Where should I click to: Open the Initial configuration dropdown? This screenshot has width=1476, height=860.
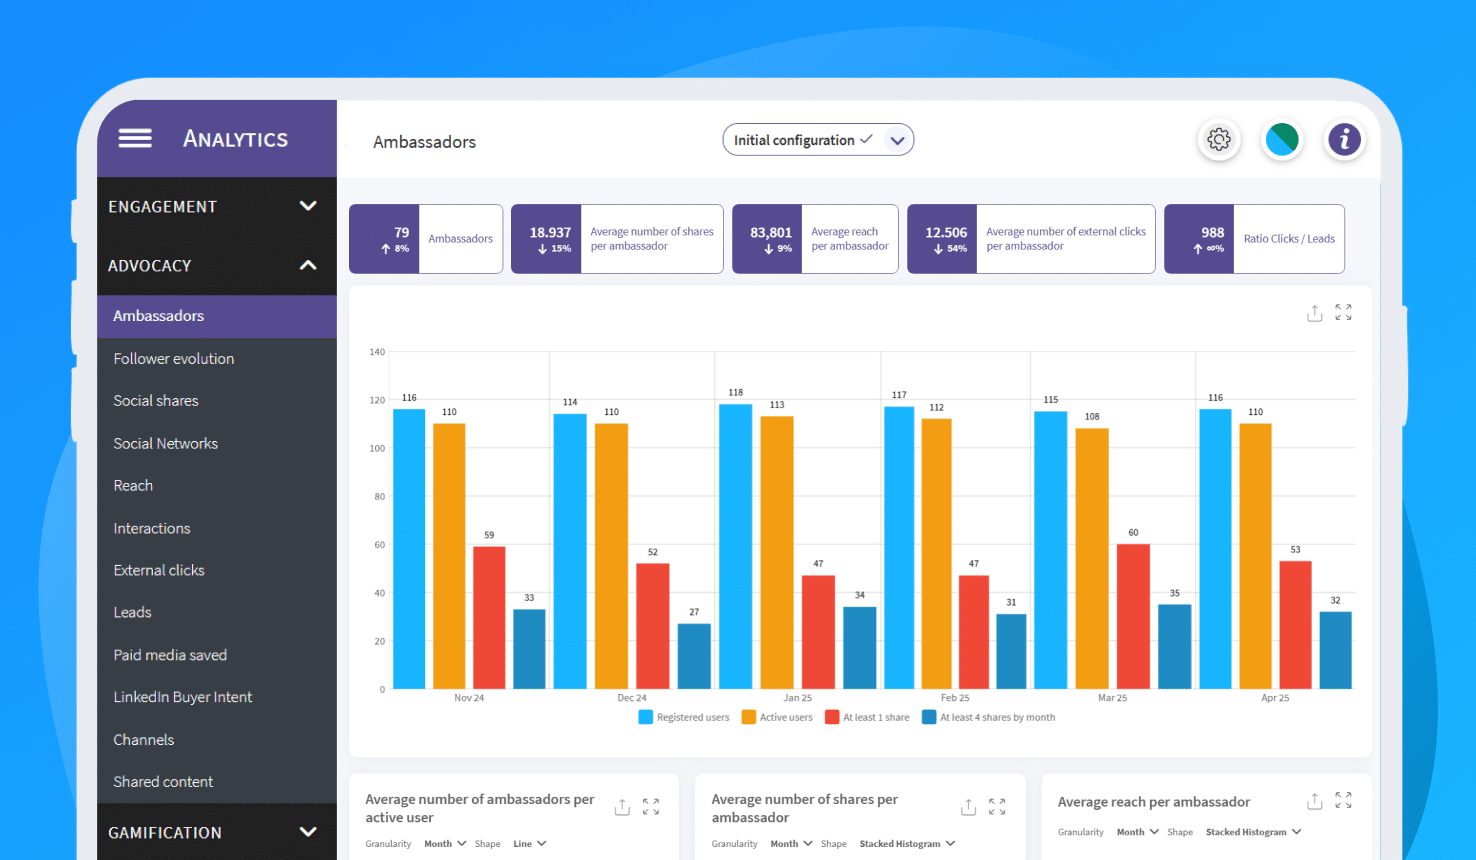[818, 140]
